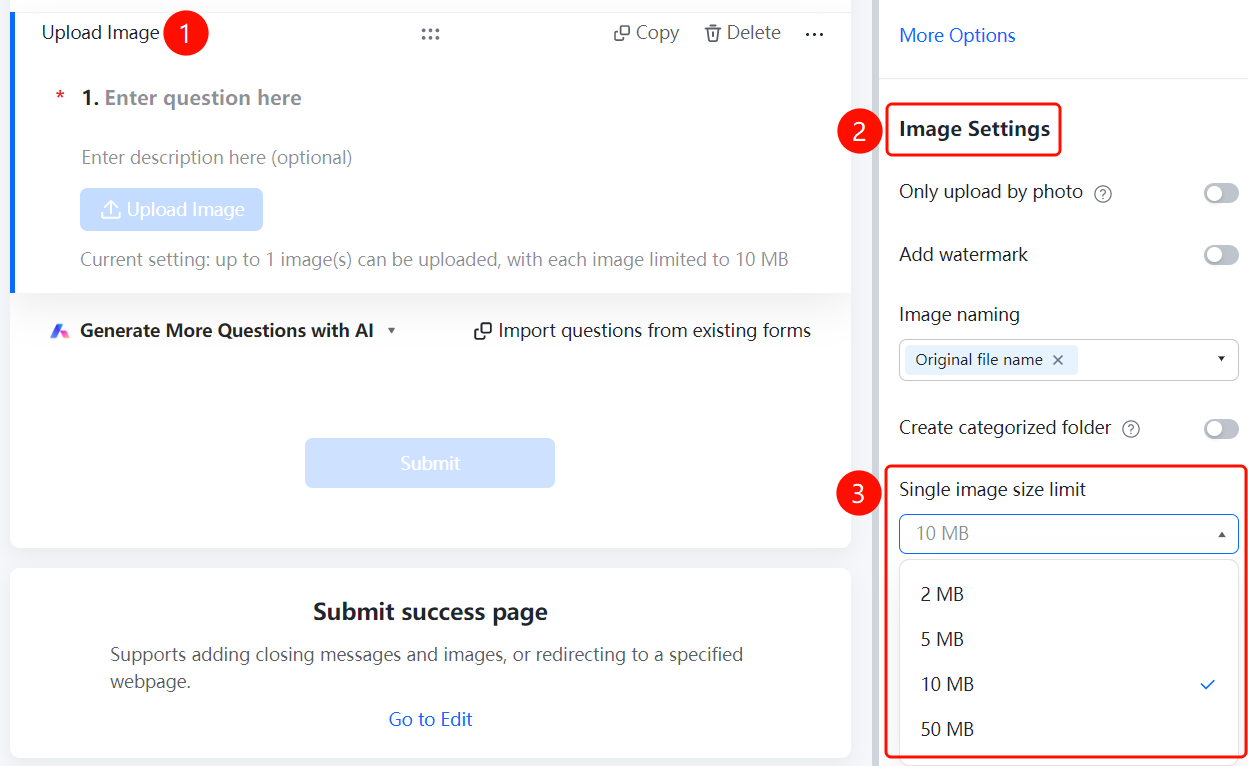Click the Go to Edit link
This screenshot has height=766, width=1248.
(x=430, y=719)
